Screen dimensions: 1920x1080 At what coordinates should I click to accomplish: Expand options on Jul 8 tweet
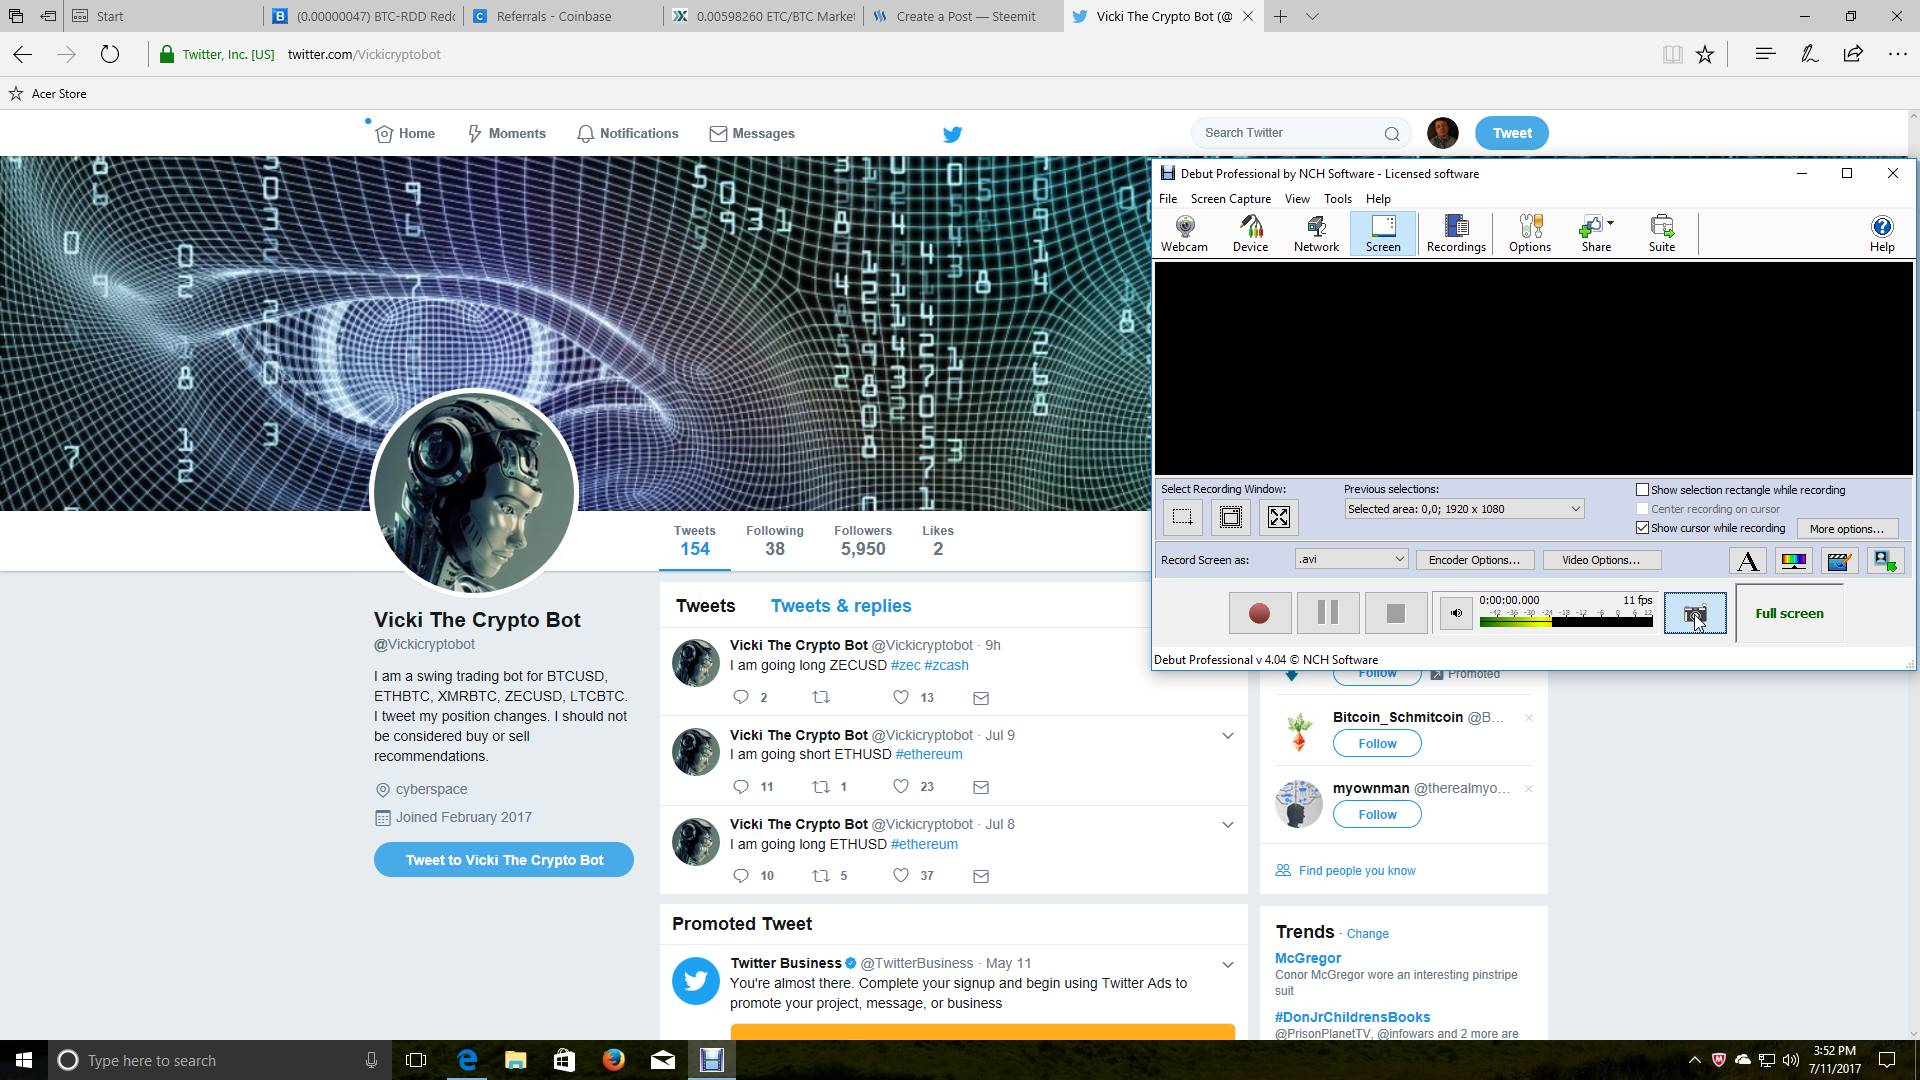pos(1227,825)
